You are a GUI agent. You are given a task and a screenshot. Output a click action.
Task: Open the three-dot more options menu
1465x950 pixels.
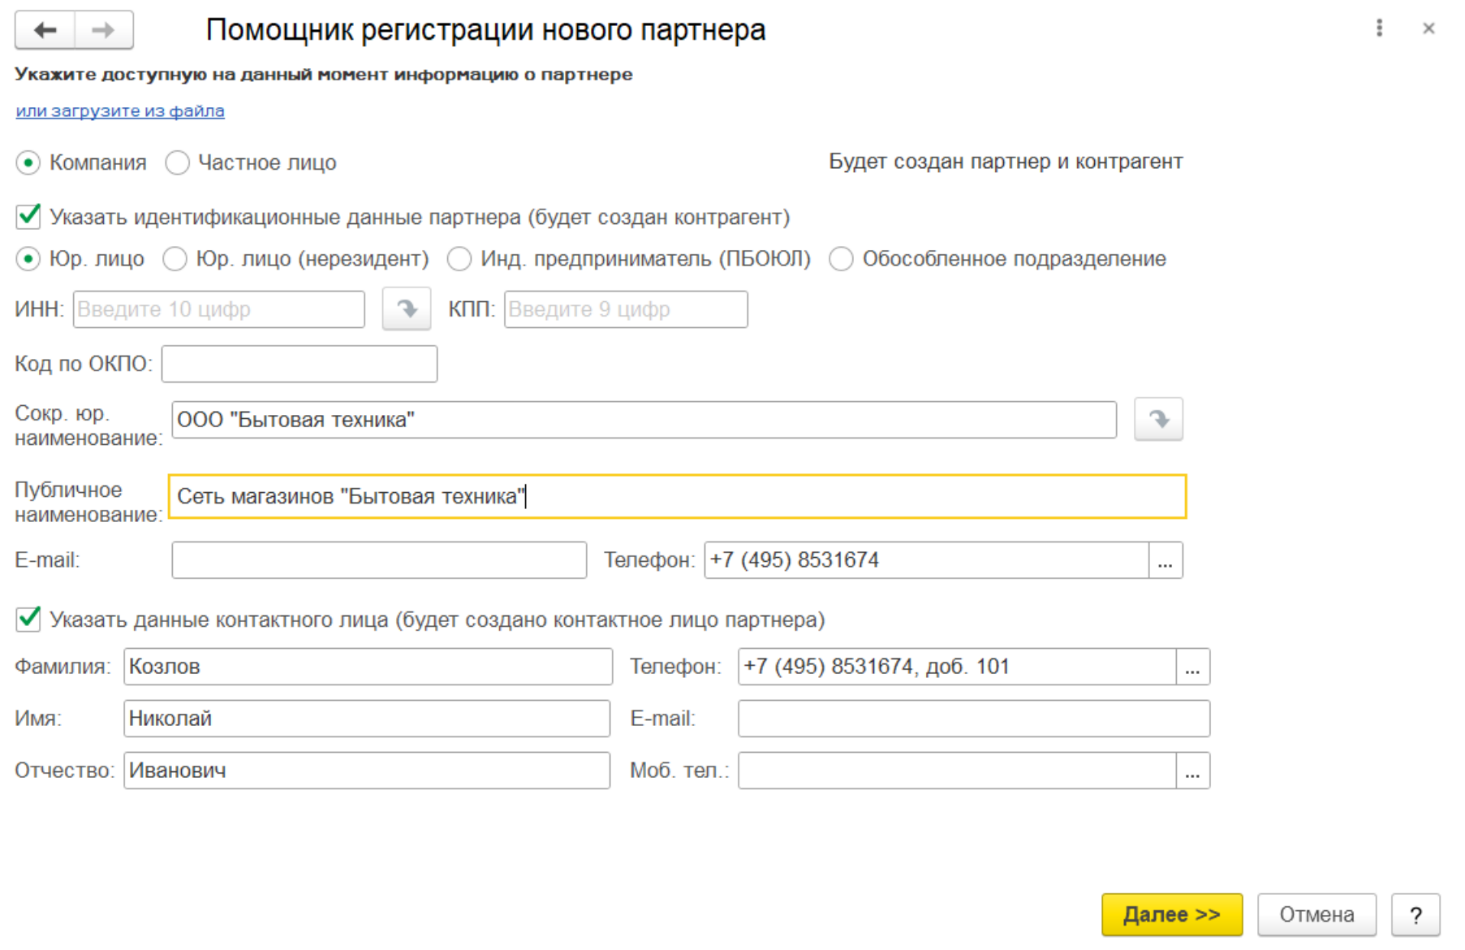point(1379,28)
